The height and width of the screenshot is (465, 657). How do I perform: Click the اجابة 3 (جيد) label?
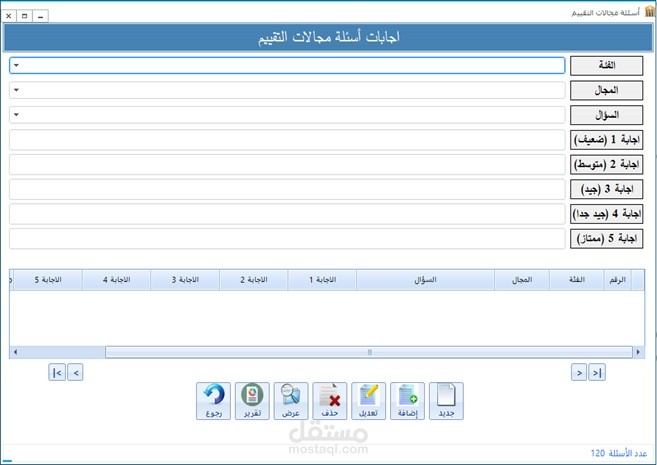[606, 189]
